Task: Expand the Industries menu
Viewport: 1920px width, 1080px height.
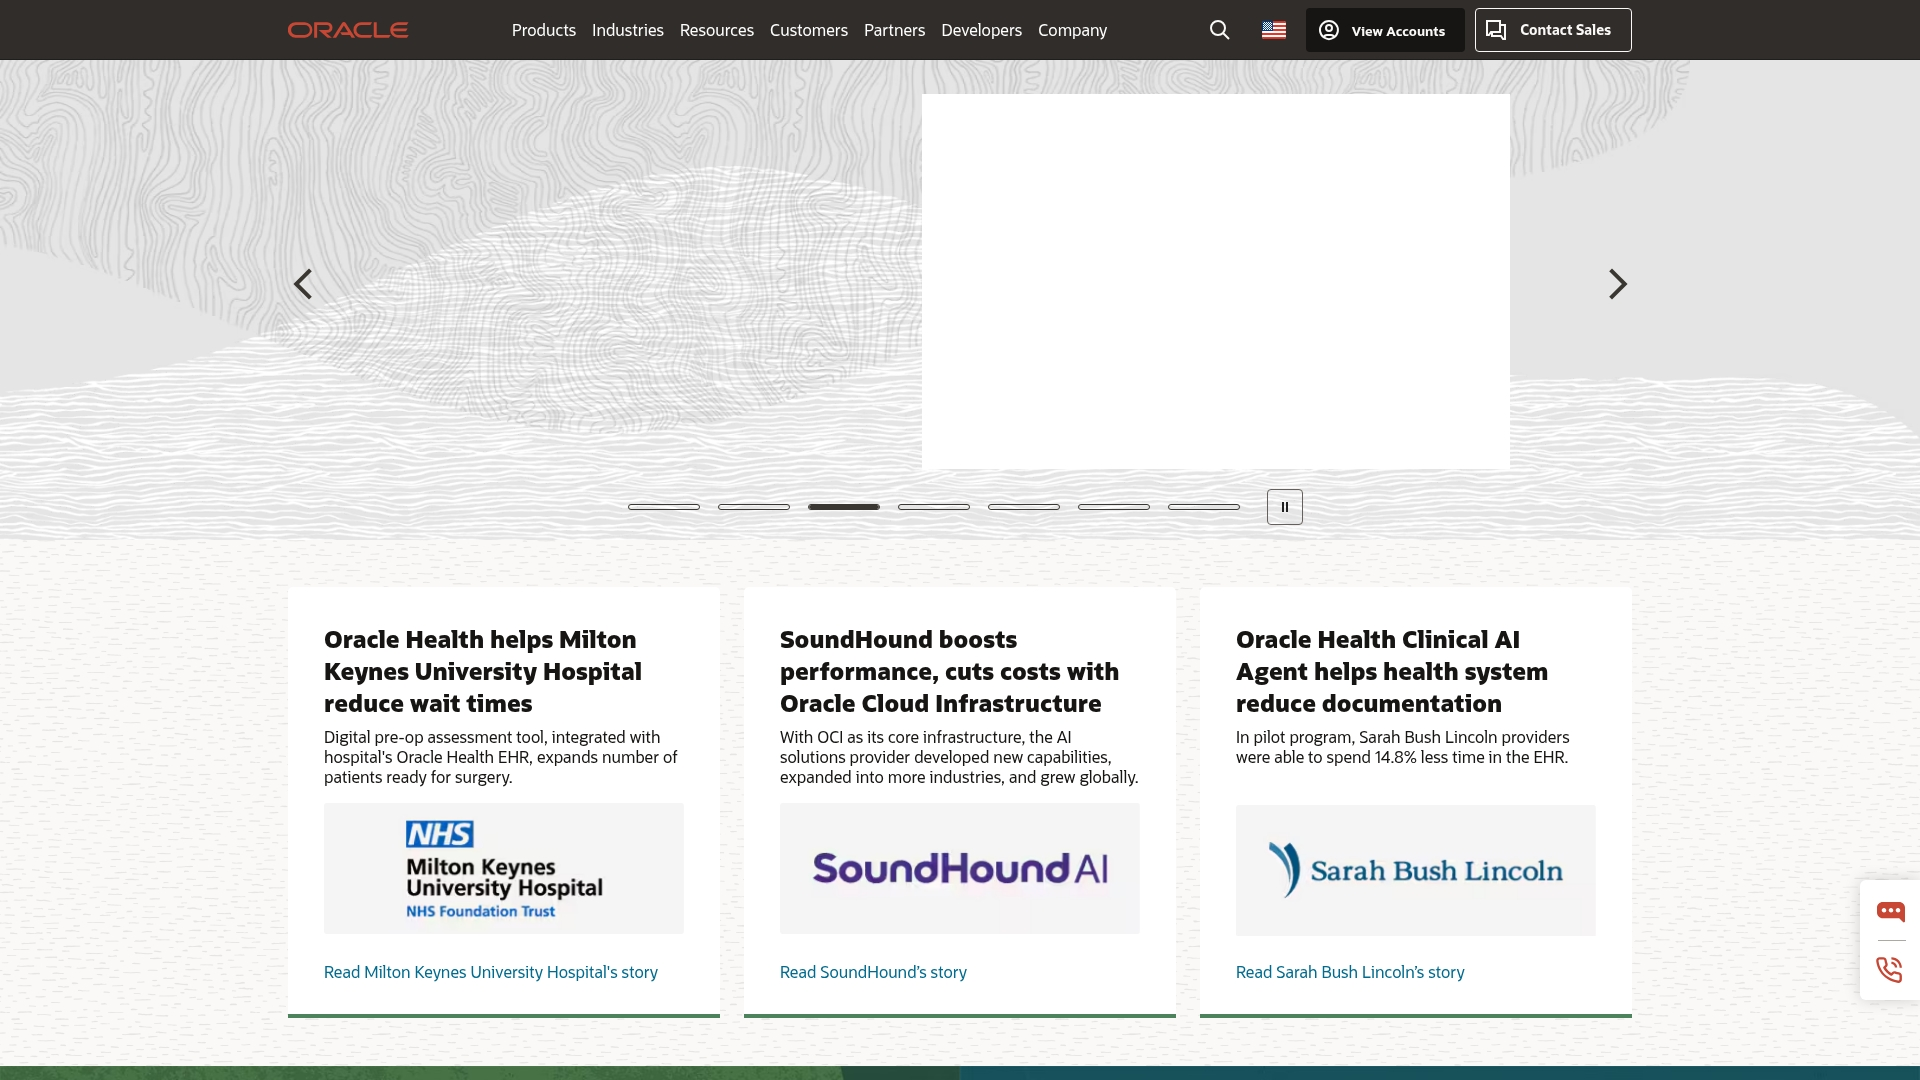Action: pyautogui.click(x=627, y=30)
